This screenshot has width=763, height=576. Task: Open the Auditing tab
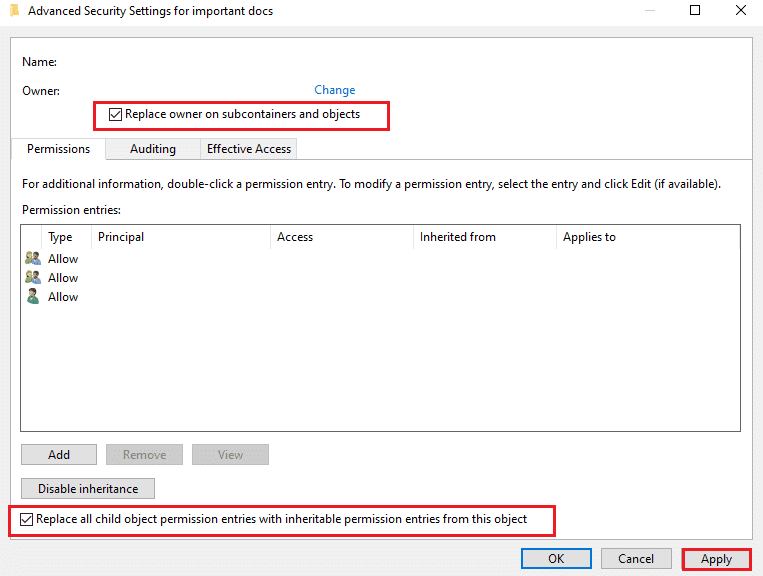click(x=153, y=149)
